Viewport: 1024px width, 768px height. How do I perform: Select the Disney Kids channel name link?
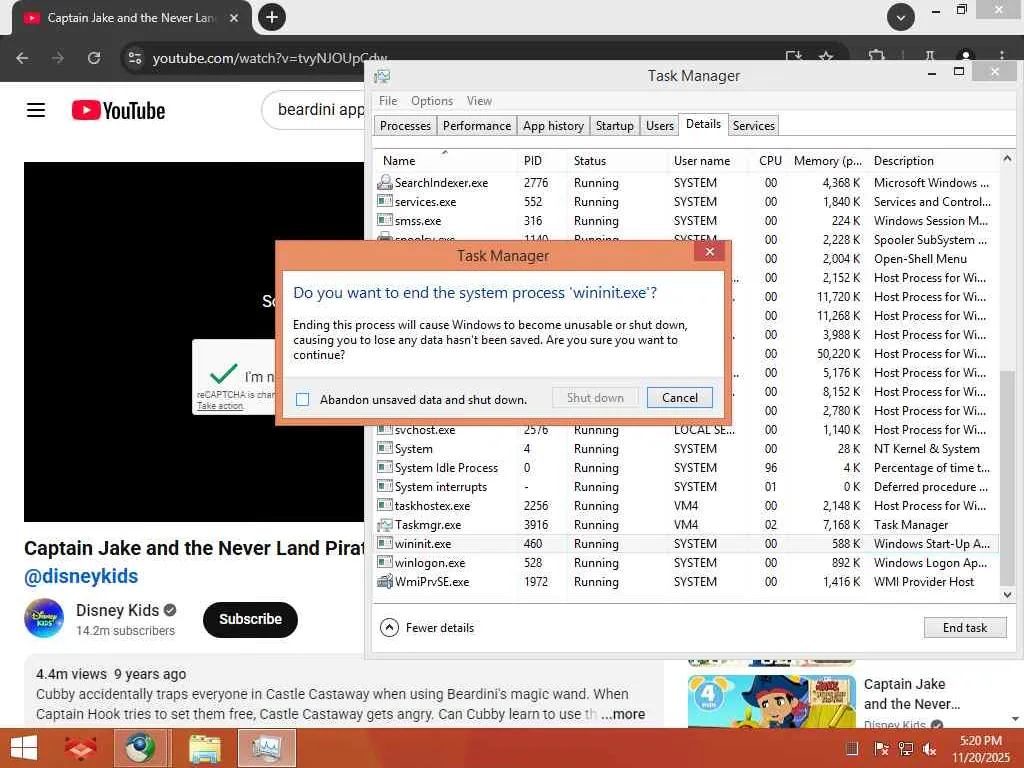[118, 610]
